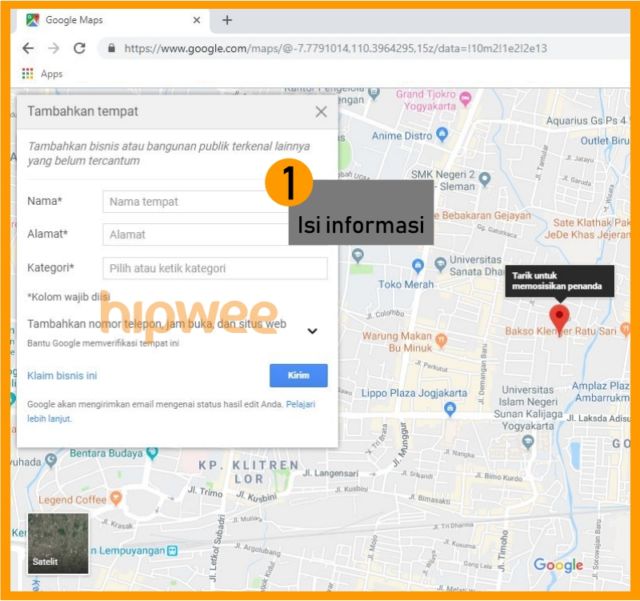Click the Bentara Budaya map pin
Screen dimensions: 640x601
click(152, 452)
